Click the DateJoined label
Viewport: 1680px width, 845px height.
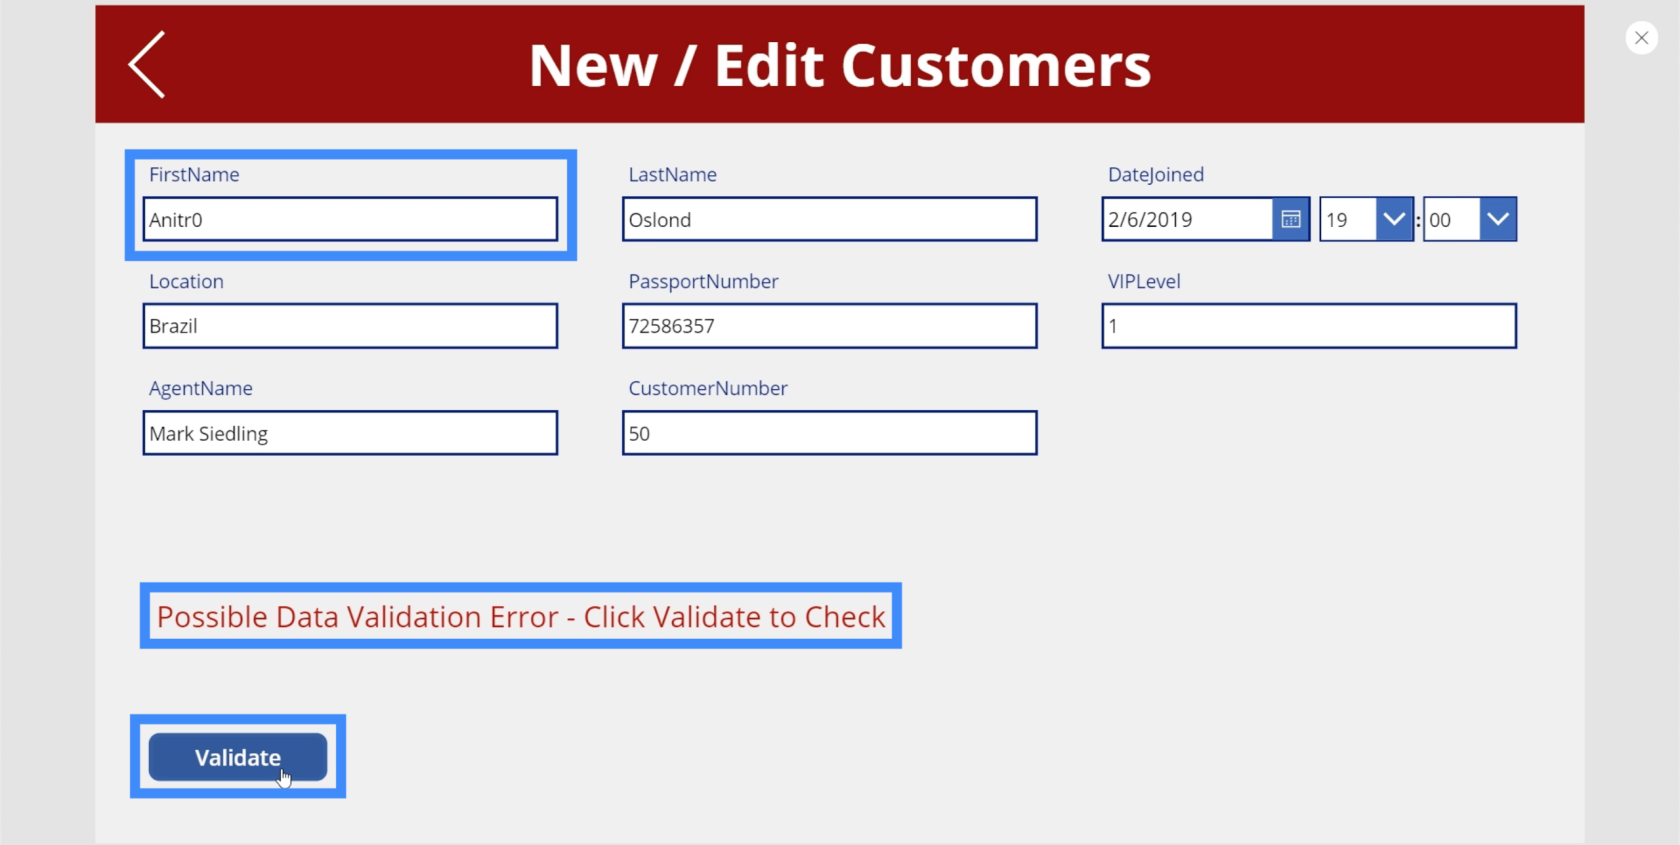(1156, 174)
